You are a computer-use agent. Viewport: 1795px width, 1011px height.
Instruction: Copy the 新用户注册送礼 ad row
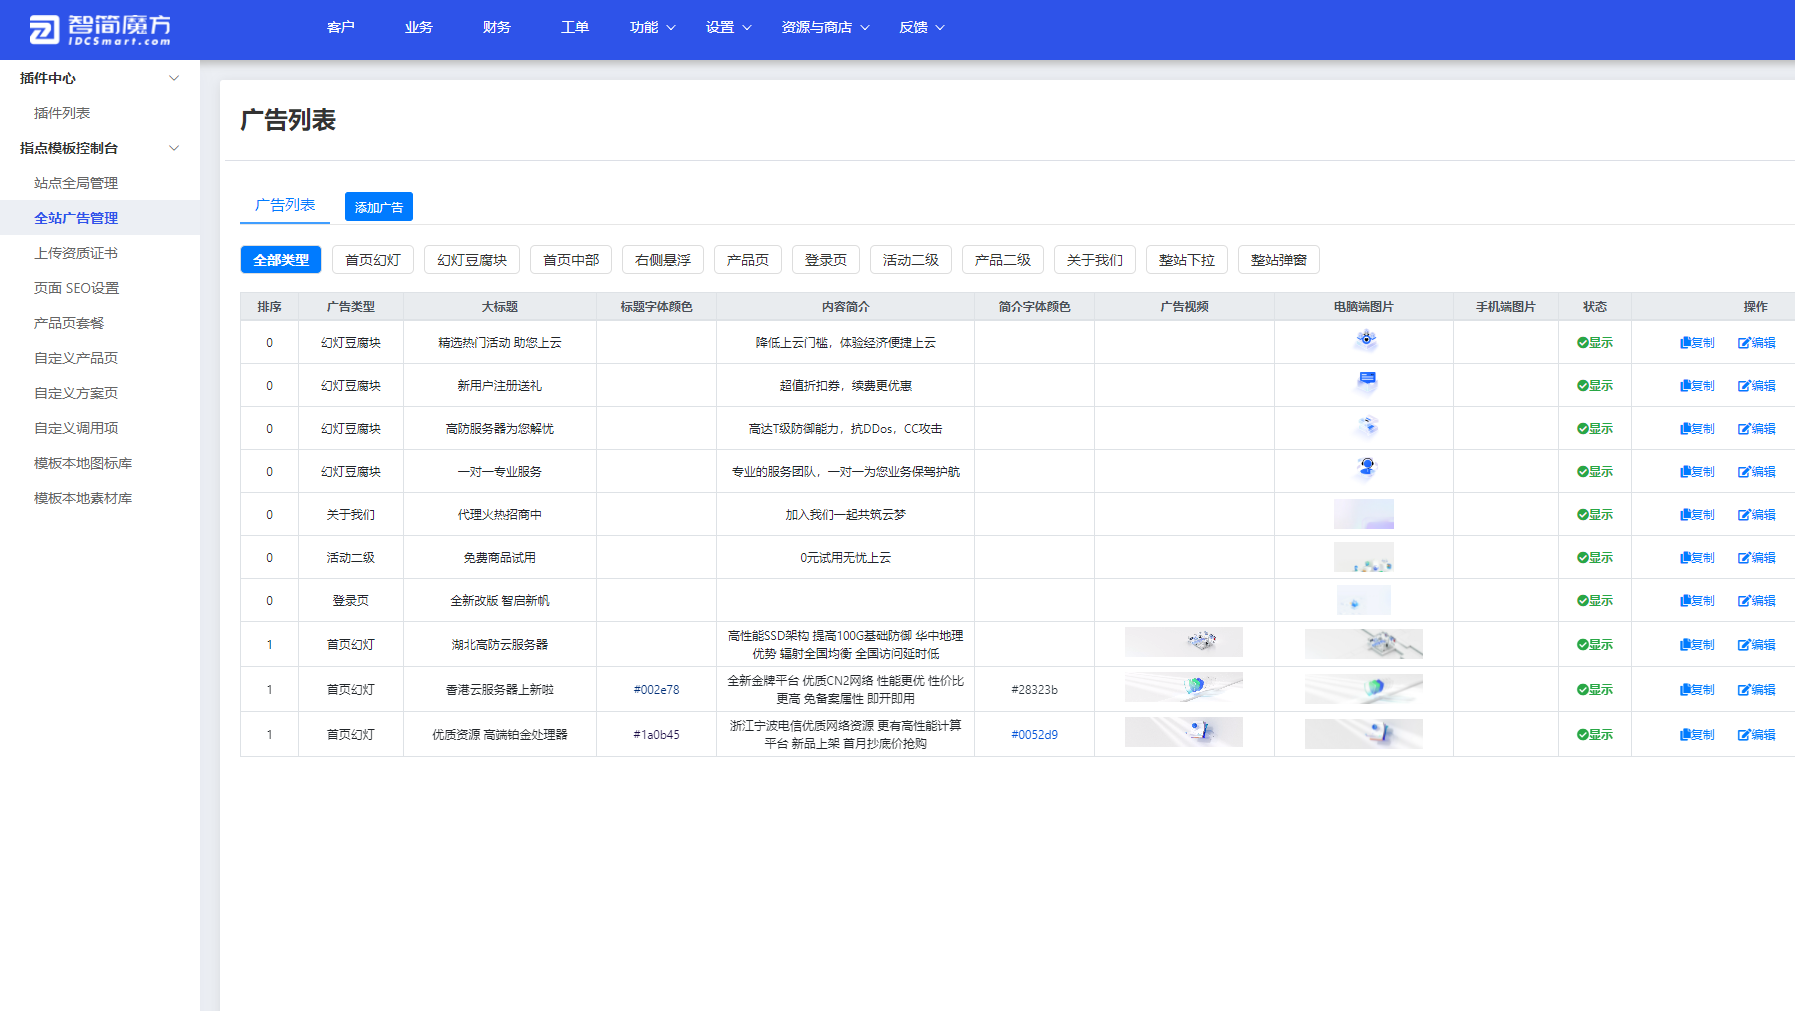click(x=1697, y=386)
